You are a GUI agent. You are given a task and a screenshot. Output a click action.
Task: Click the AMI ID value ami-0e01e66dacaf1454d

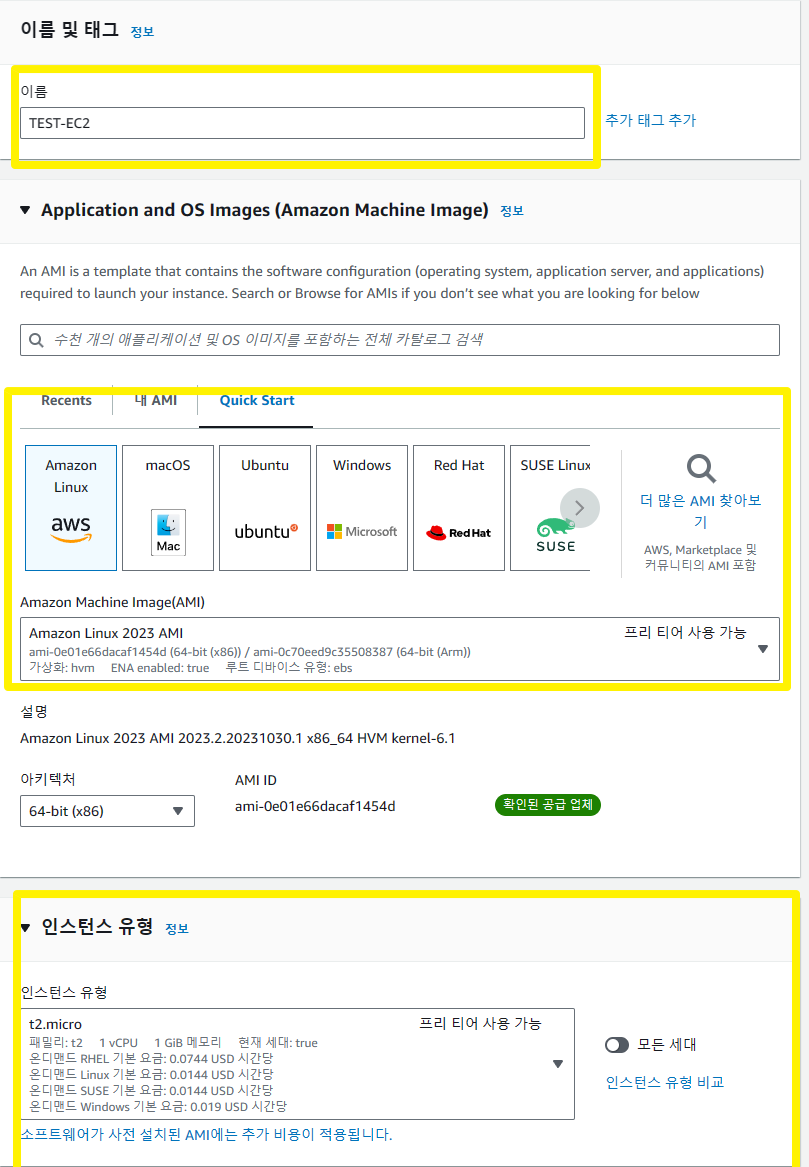coord(315,807)
